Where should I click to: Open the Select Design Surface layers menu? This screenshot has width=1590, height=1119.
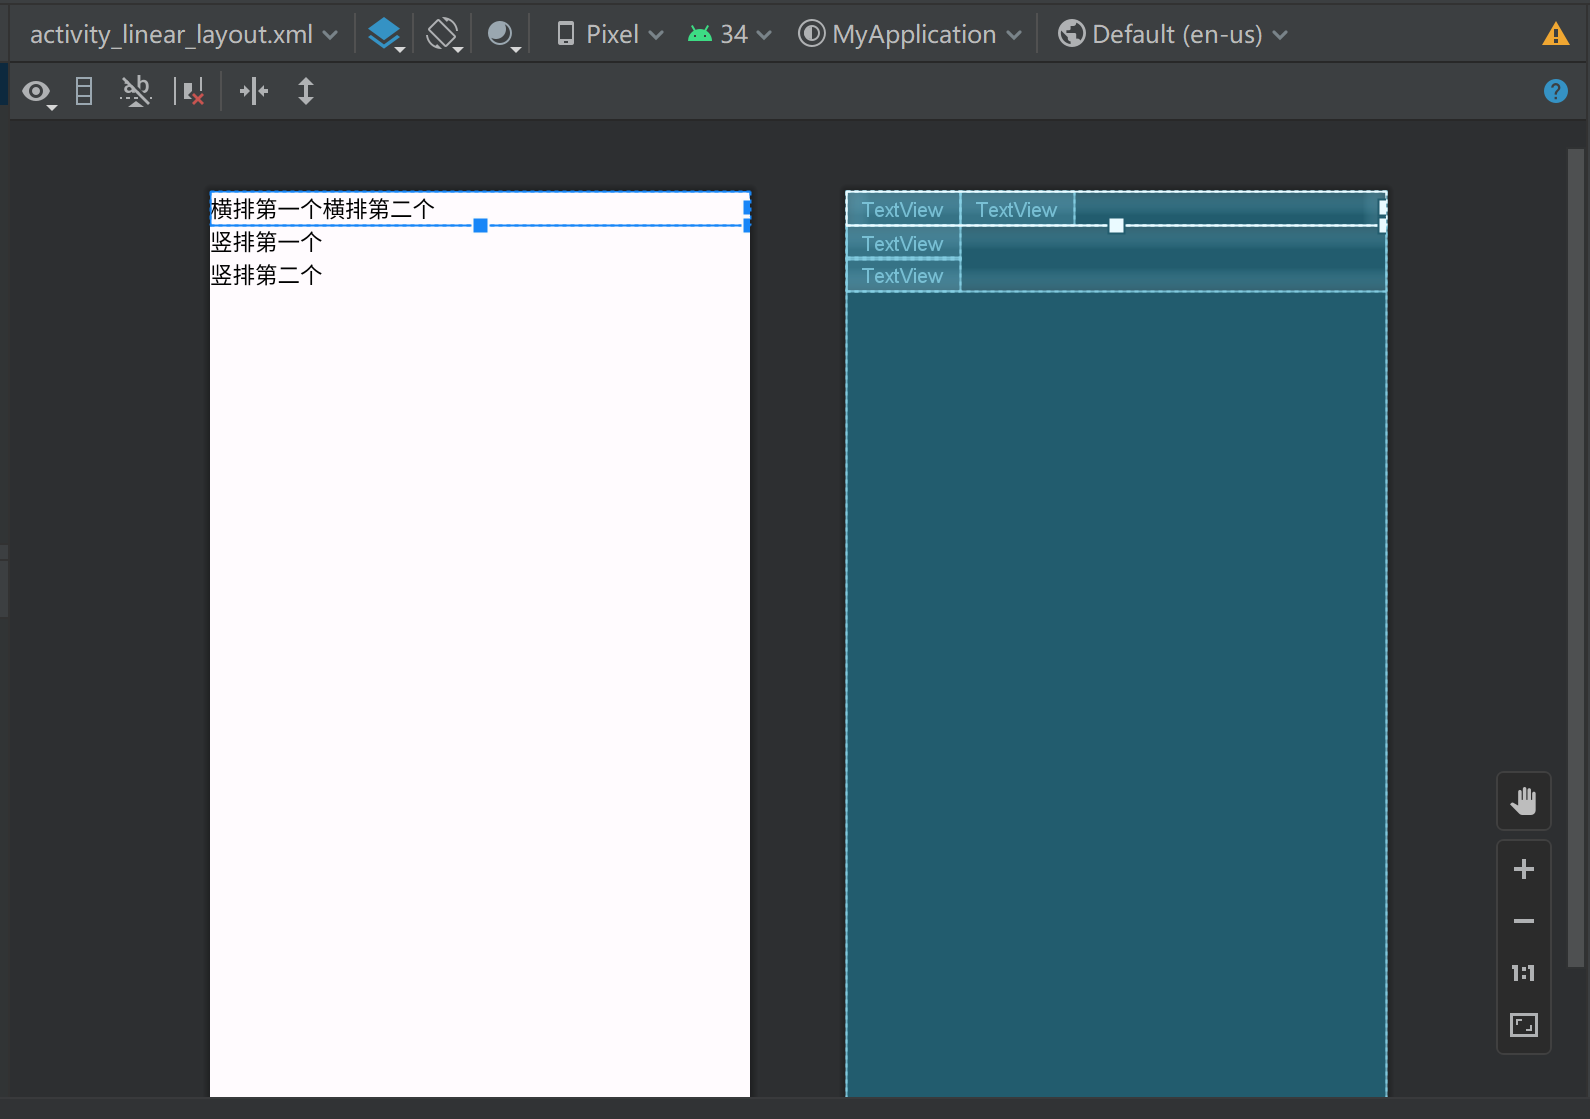[x=385, y=34]
